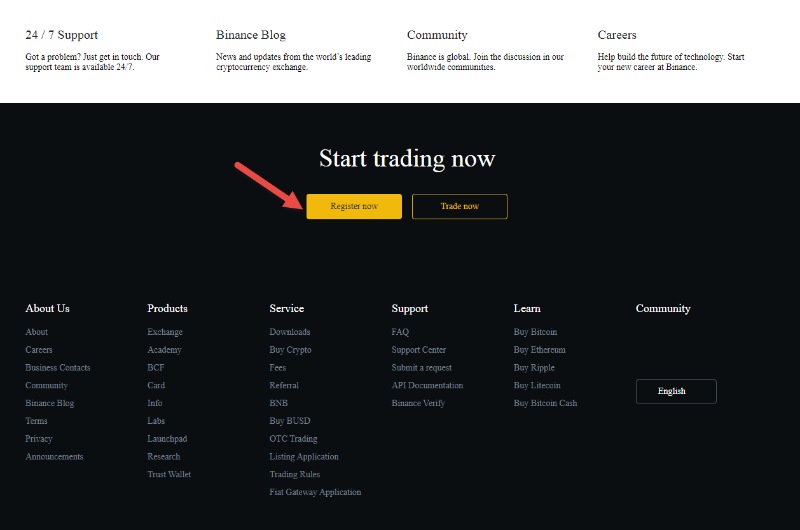Open Binance Blog in the About Us list
This screenshot has height=530, width=800.
[49, 403]
